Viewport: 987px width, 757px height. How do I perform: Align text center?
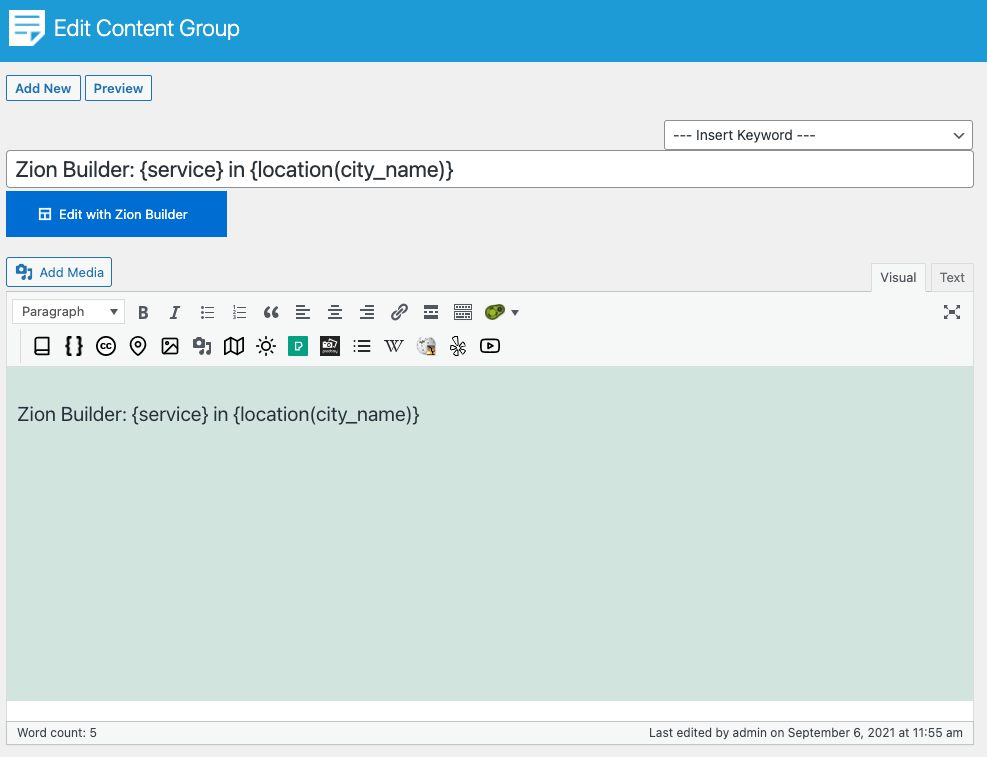click(335, 312)
